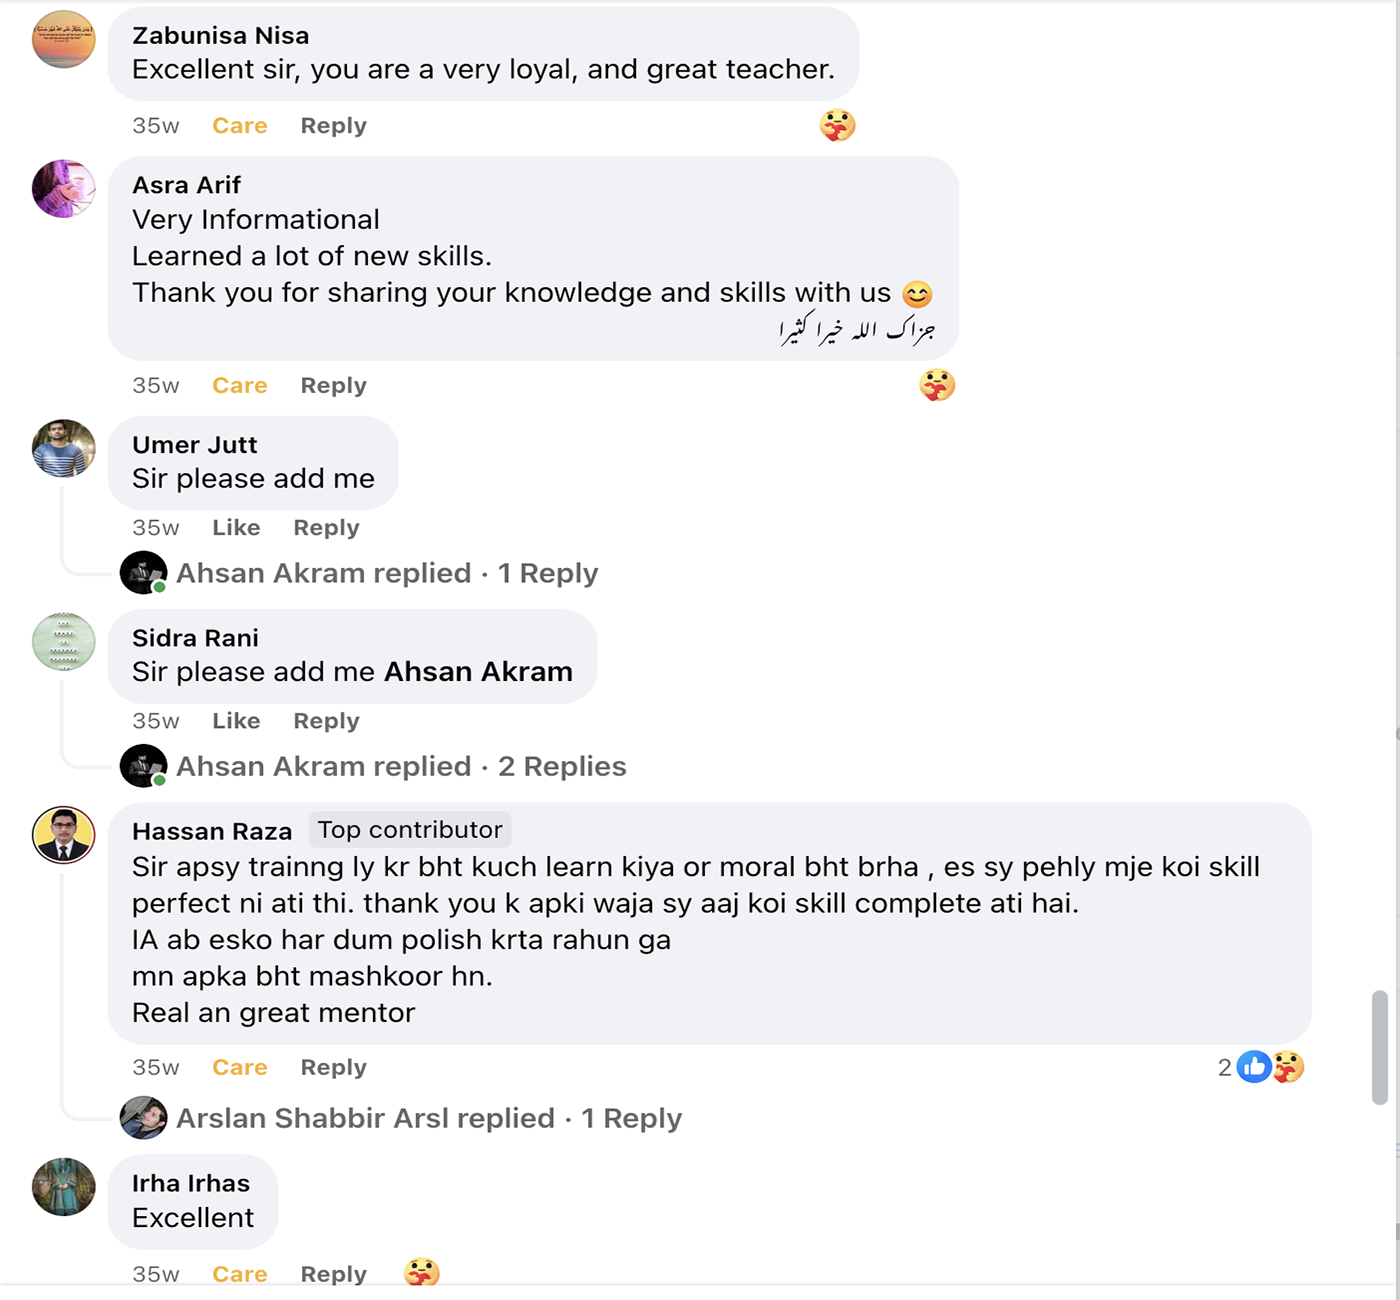Click the care reaction emoji under Asra Arif's comment

pyautogui.click(x=937, y=385)
